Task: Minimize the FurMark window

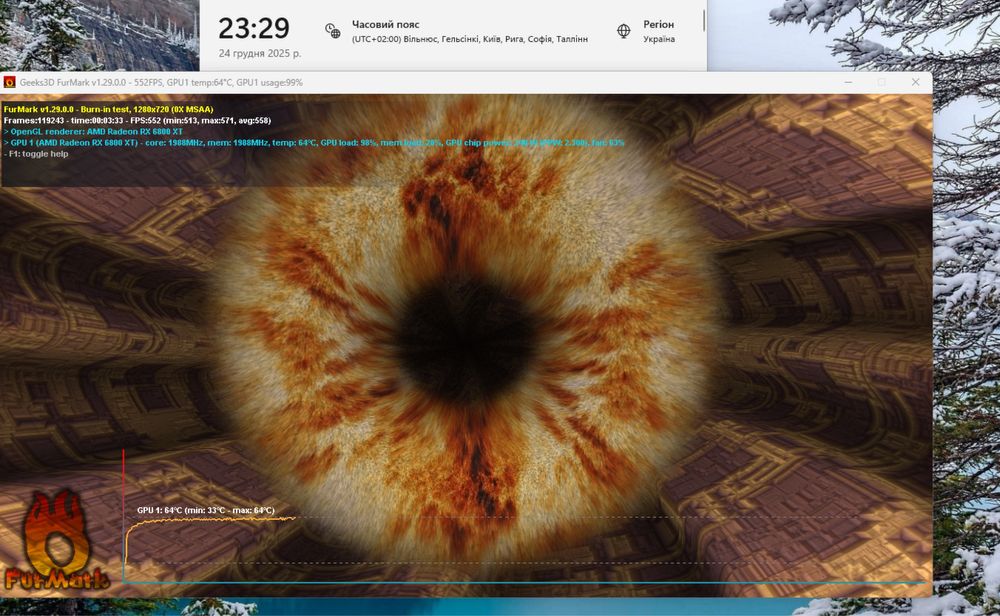Action: pos(848,82)
